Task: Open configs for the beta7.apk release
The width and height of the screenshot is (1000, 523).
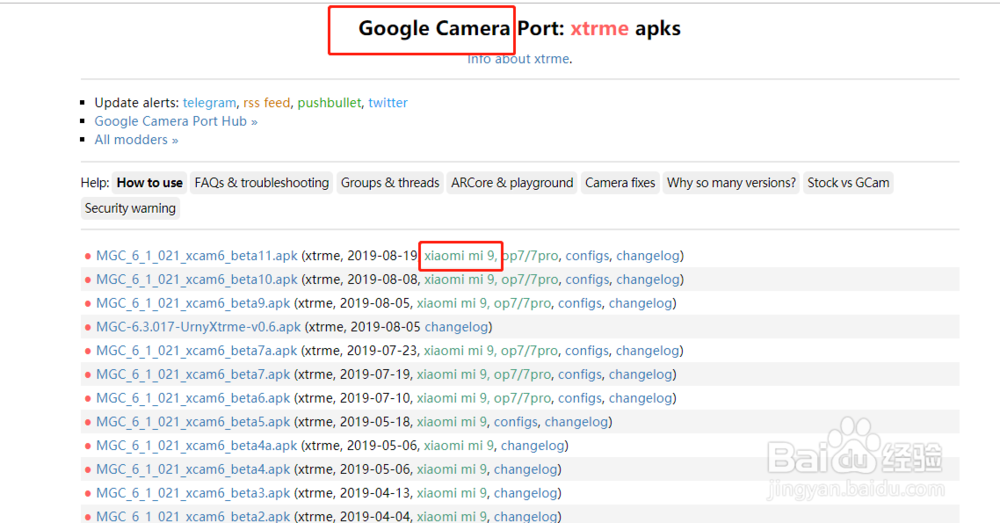Action: coord(580,374)
